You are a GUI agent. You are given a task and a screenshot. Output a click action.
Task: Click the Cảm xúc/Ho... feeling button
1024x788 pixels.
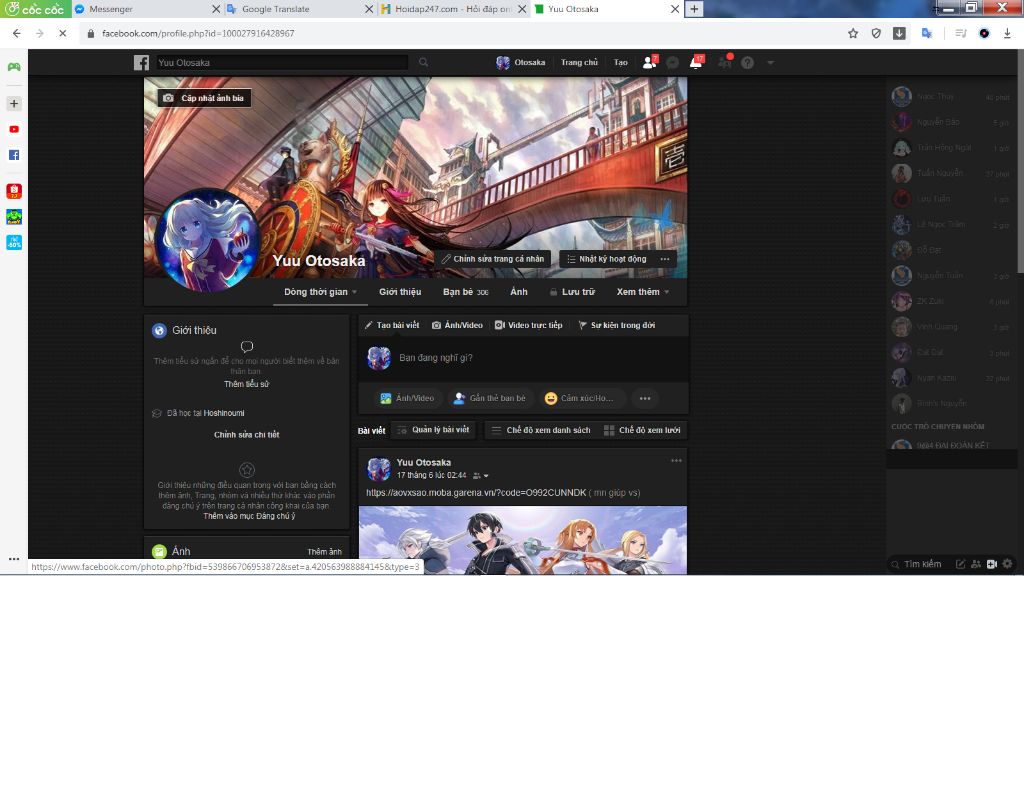click(582, 398)
